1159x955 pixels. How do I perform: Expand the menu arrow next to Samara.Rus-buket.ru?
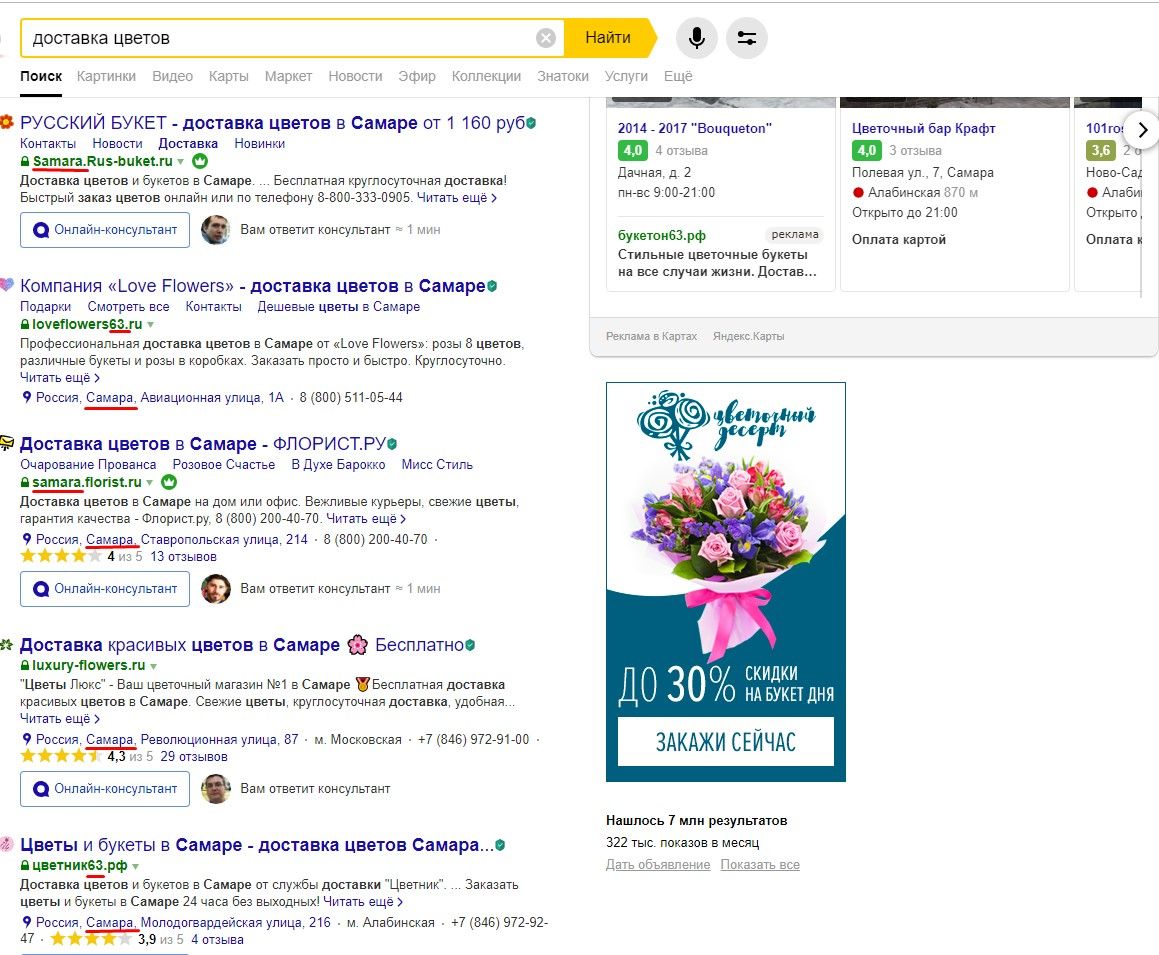tap(181, 162)
